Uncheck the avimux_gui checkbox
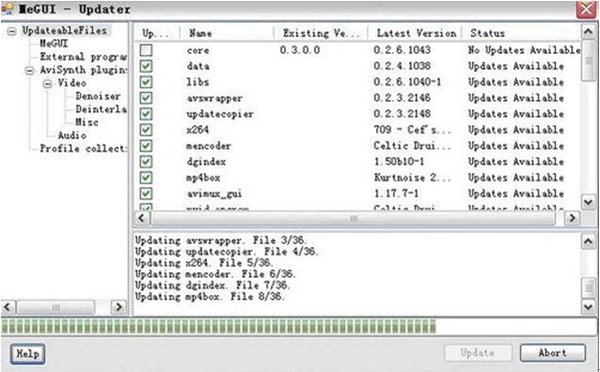Image resolution: width=600 pixels, height=372 pixels. pyautogui.click(x=146, y=194)
